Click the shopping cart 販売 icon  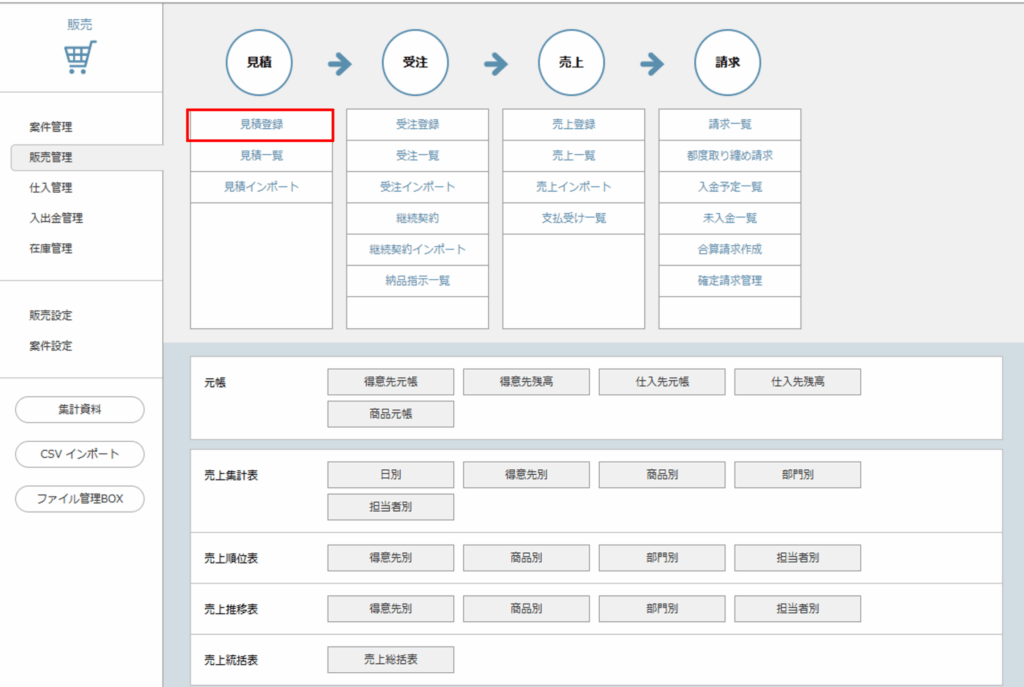(x=81, y=59)
